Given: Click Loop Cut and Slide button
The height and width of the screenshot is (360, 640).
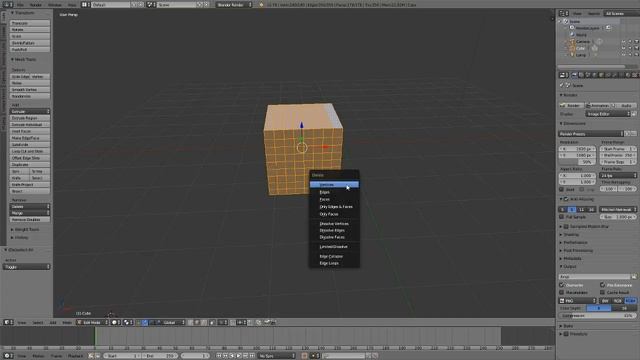Looking at the screenshot, I should (x=30, y=151).
